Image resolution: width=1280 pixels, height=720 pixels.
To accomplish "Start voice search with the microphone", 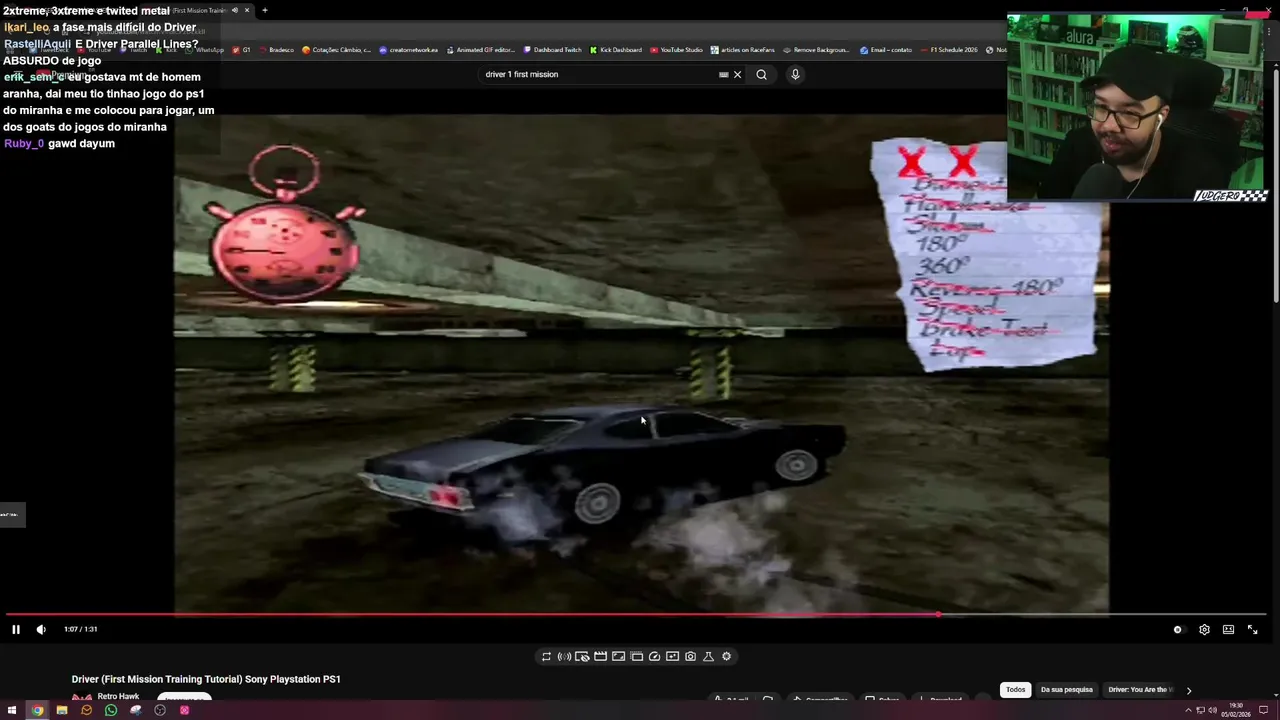I will [795, 74].
